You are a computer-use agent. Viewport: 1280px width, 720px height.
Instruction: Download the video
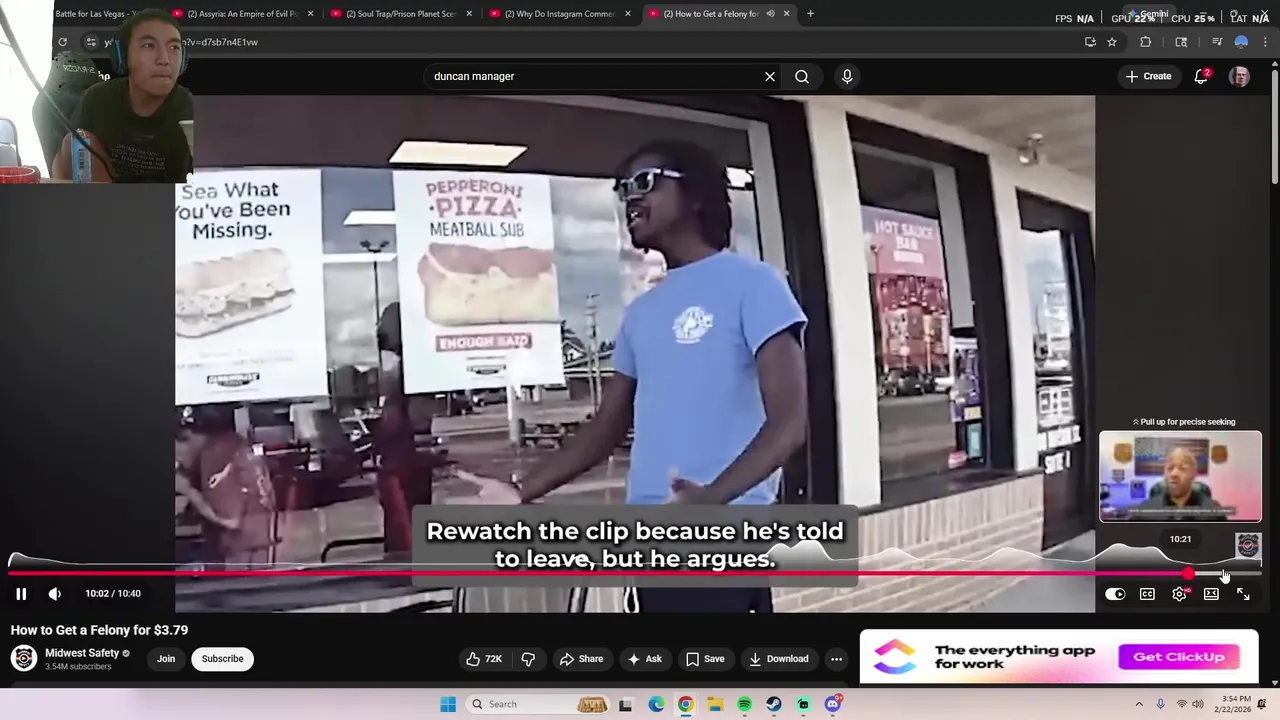coord(778,659)
